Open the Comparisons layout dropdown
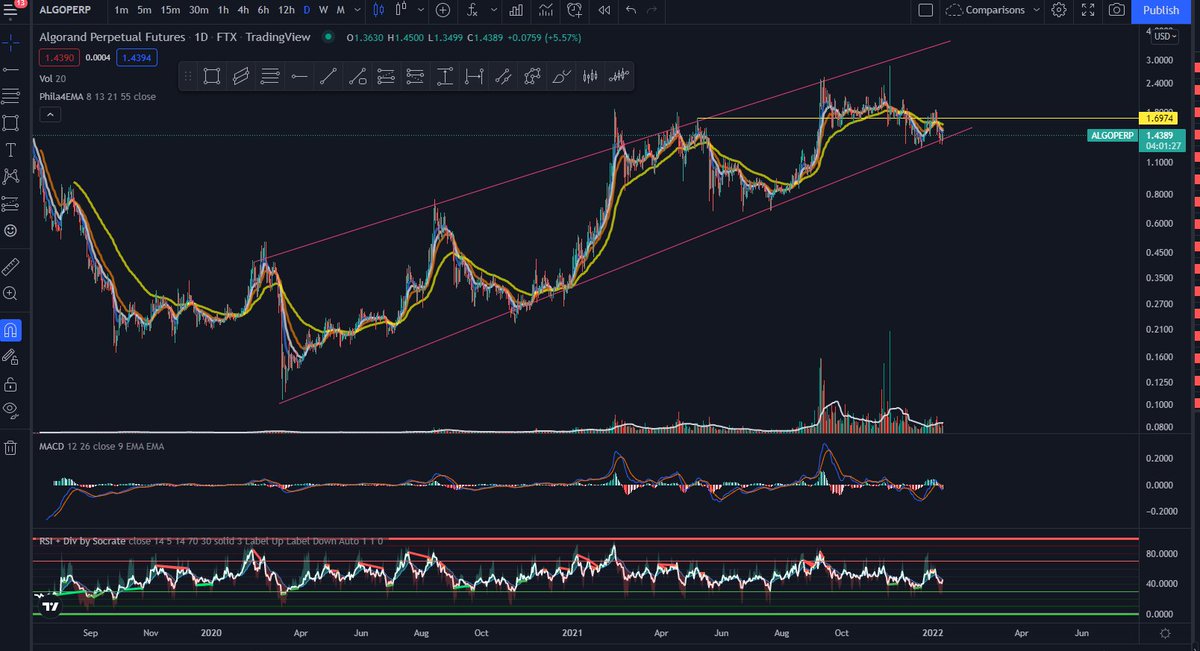 [x=992, y=10]
